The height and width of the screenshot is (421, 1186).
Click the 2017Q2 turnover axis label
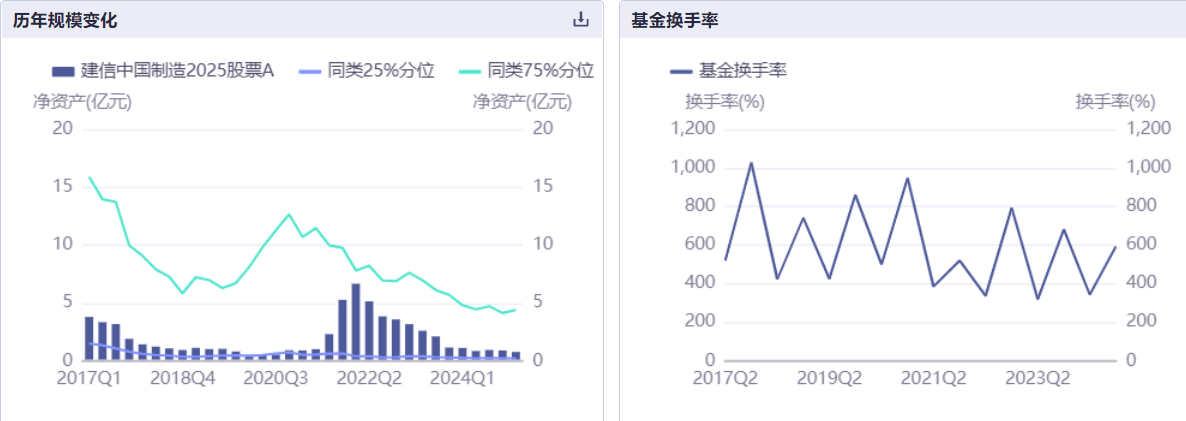click(725, 378)
